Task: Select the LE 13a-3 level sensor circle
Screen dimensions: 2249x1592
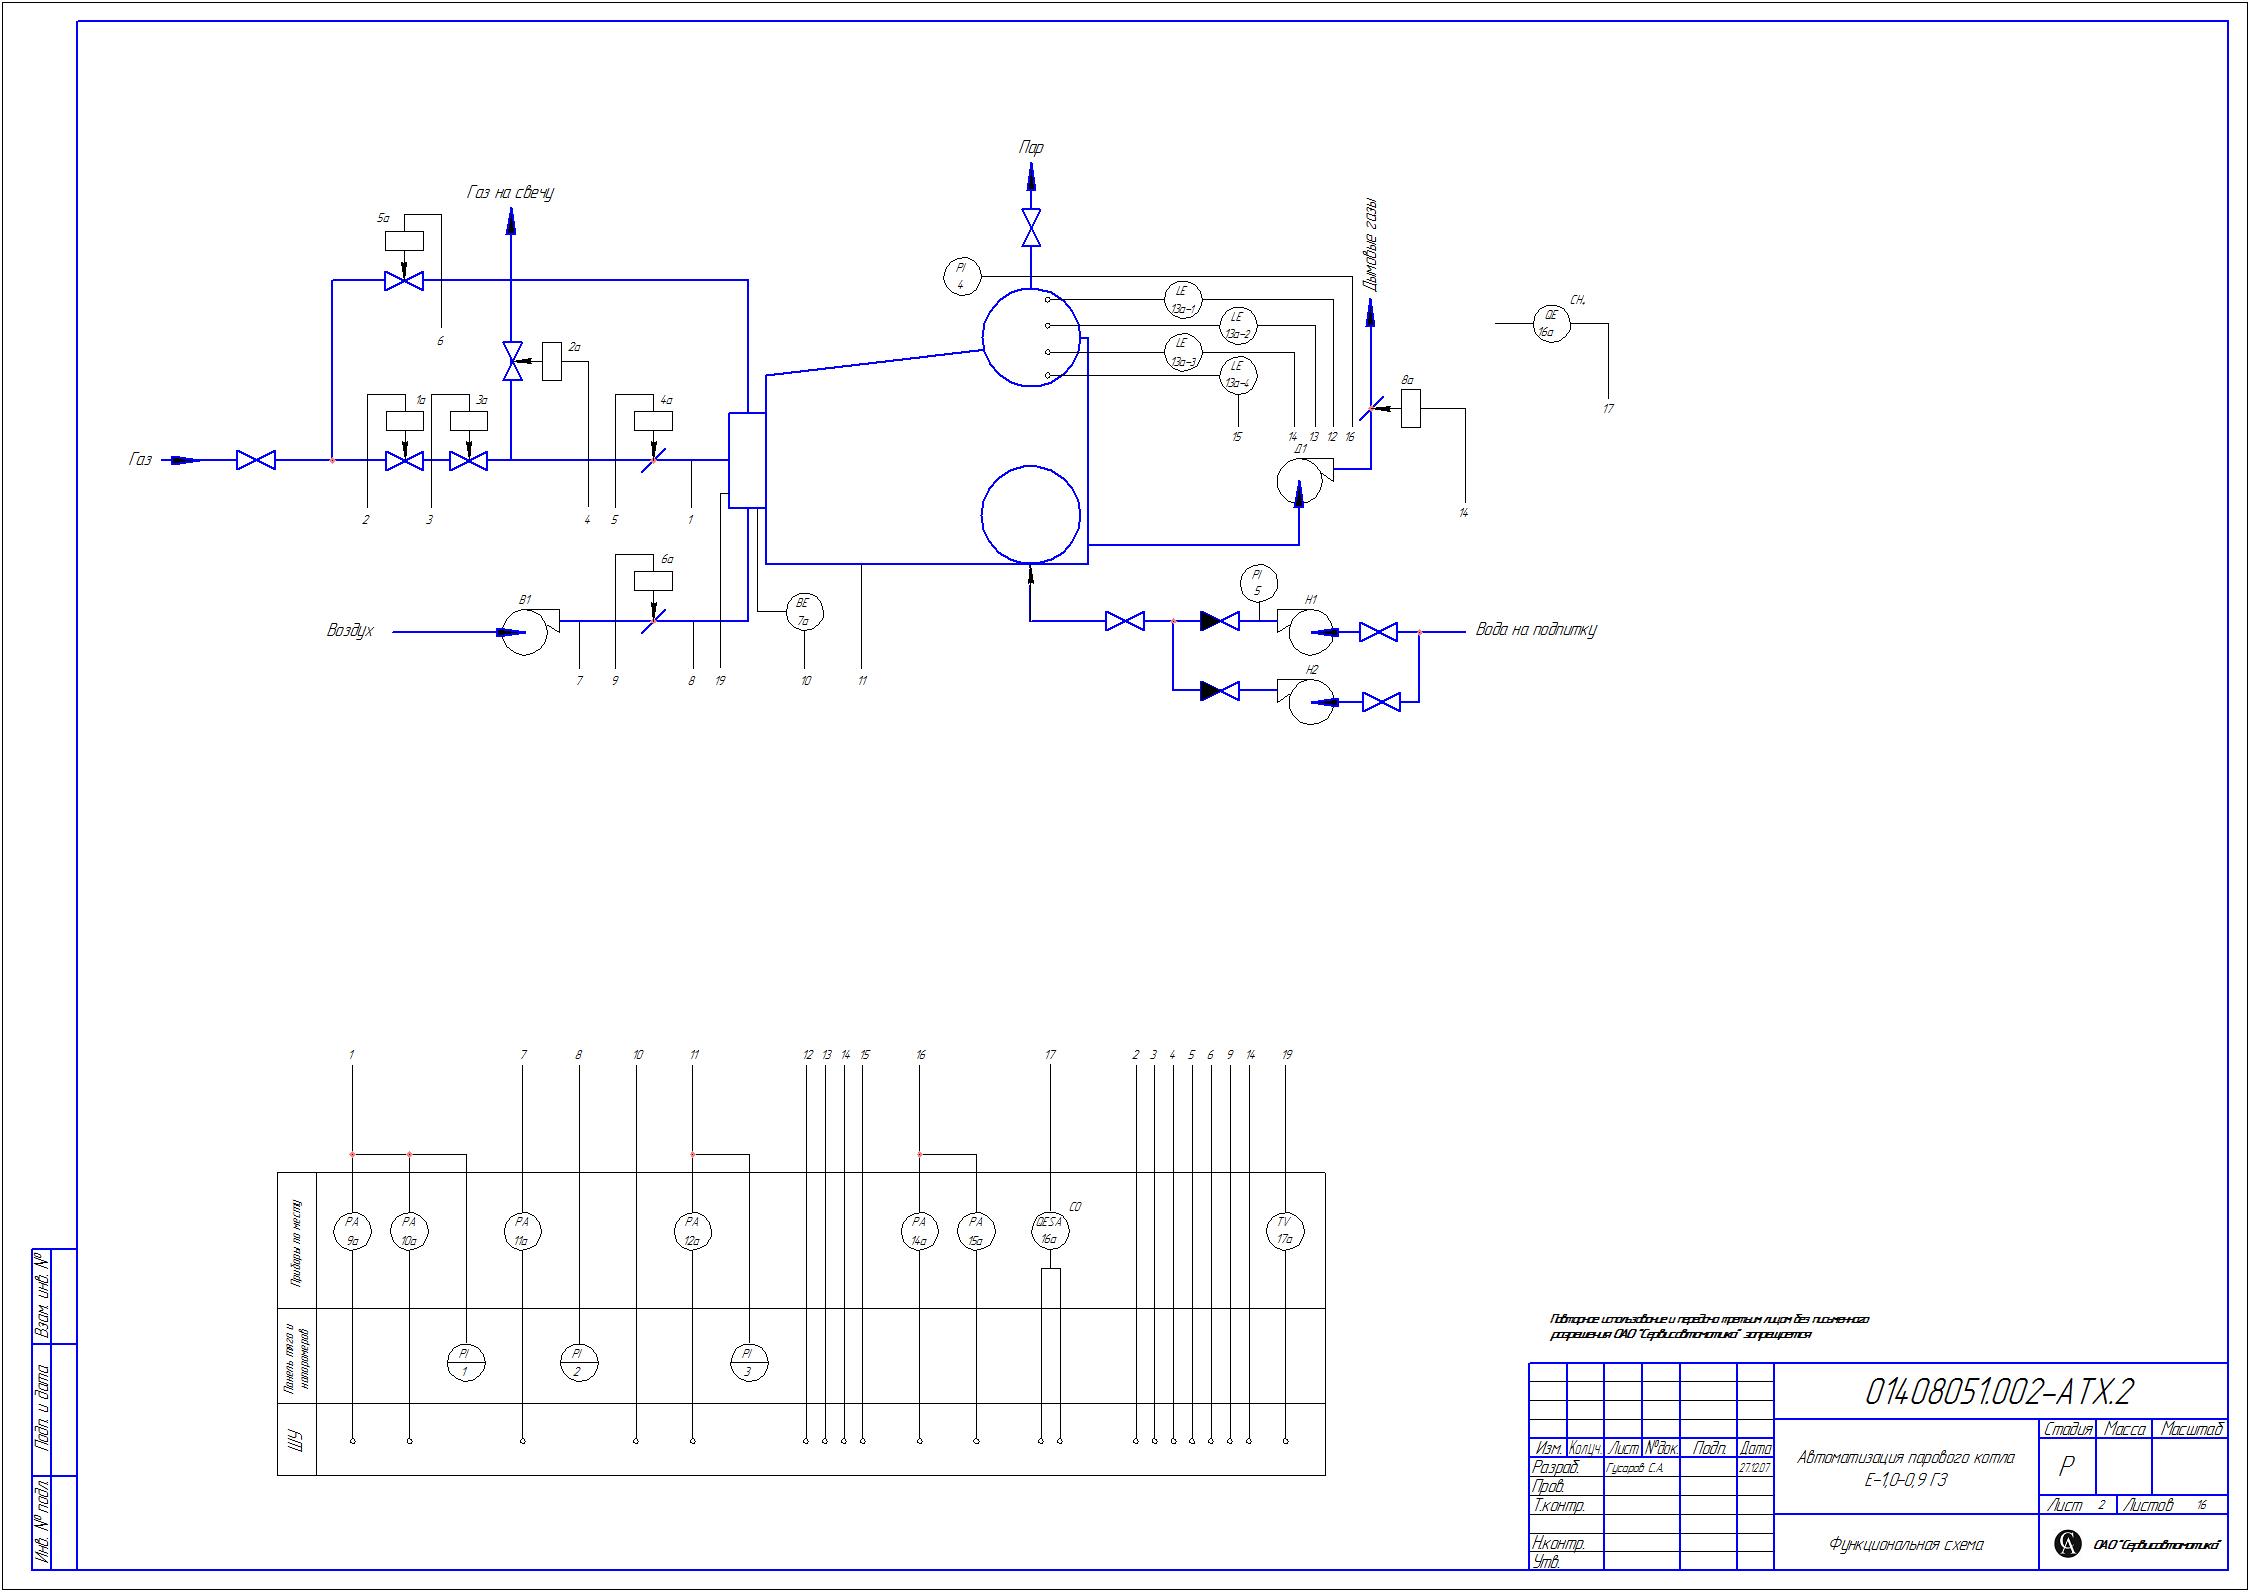Action: (1183, 351)
